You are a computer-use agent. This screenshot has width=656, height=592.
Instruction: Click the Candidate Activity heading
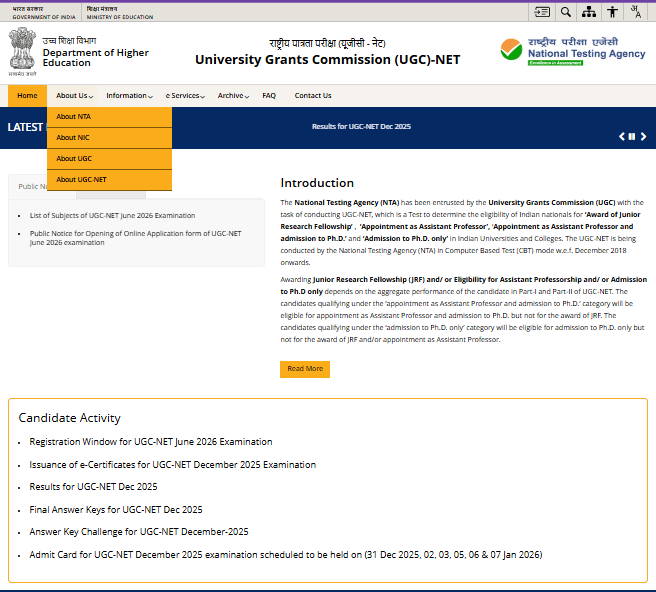point(69,418)
